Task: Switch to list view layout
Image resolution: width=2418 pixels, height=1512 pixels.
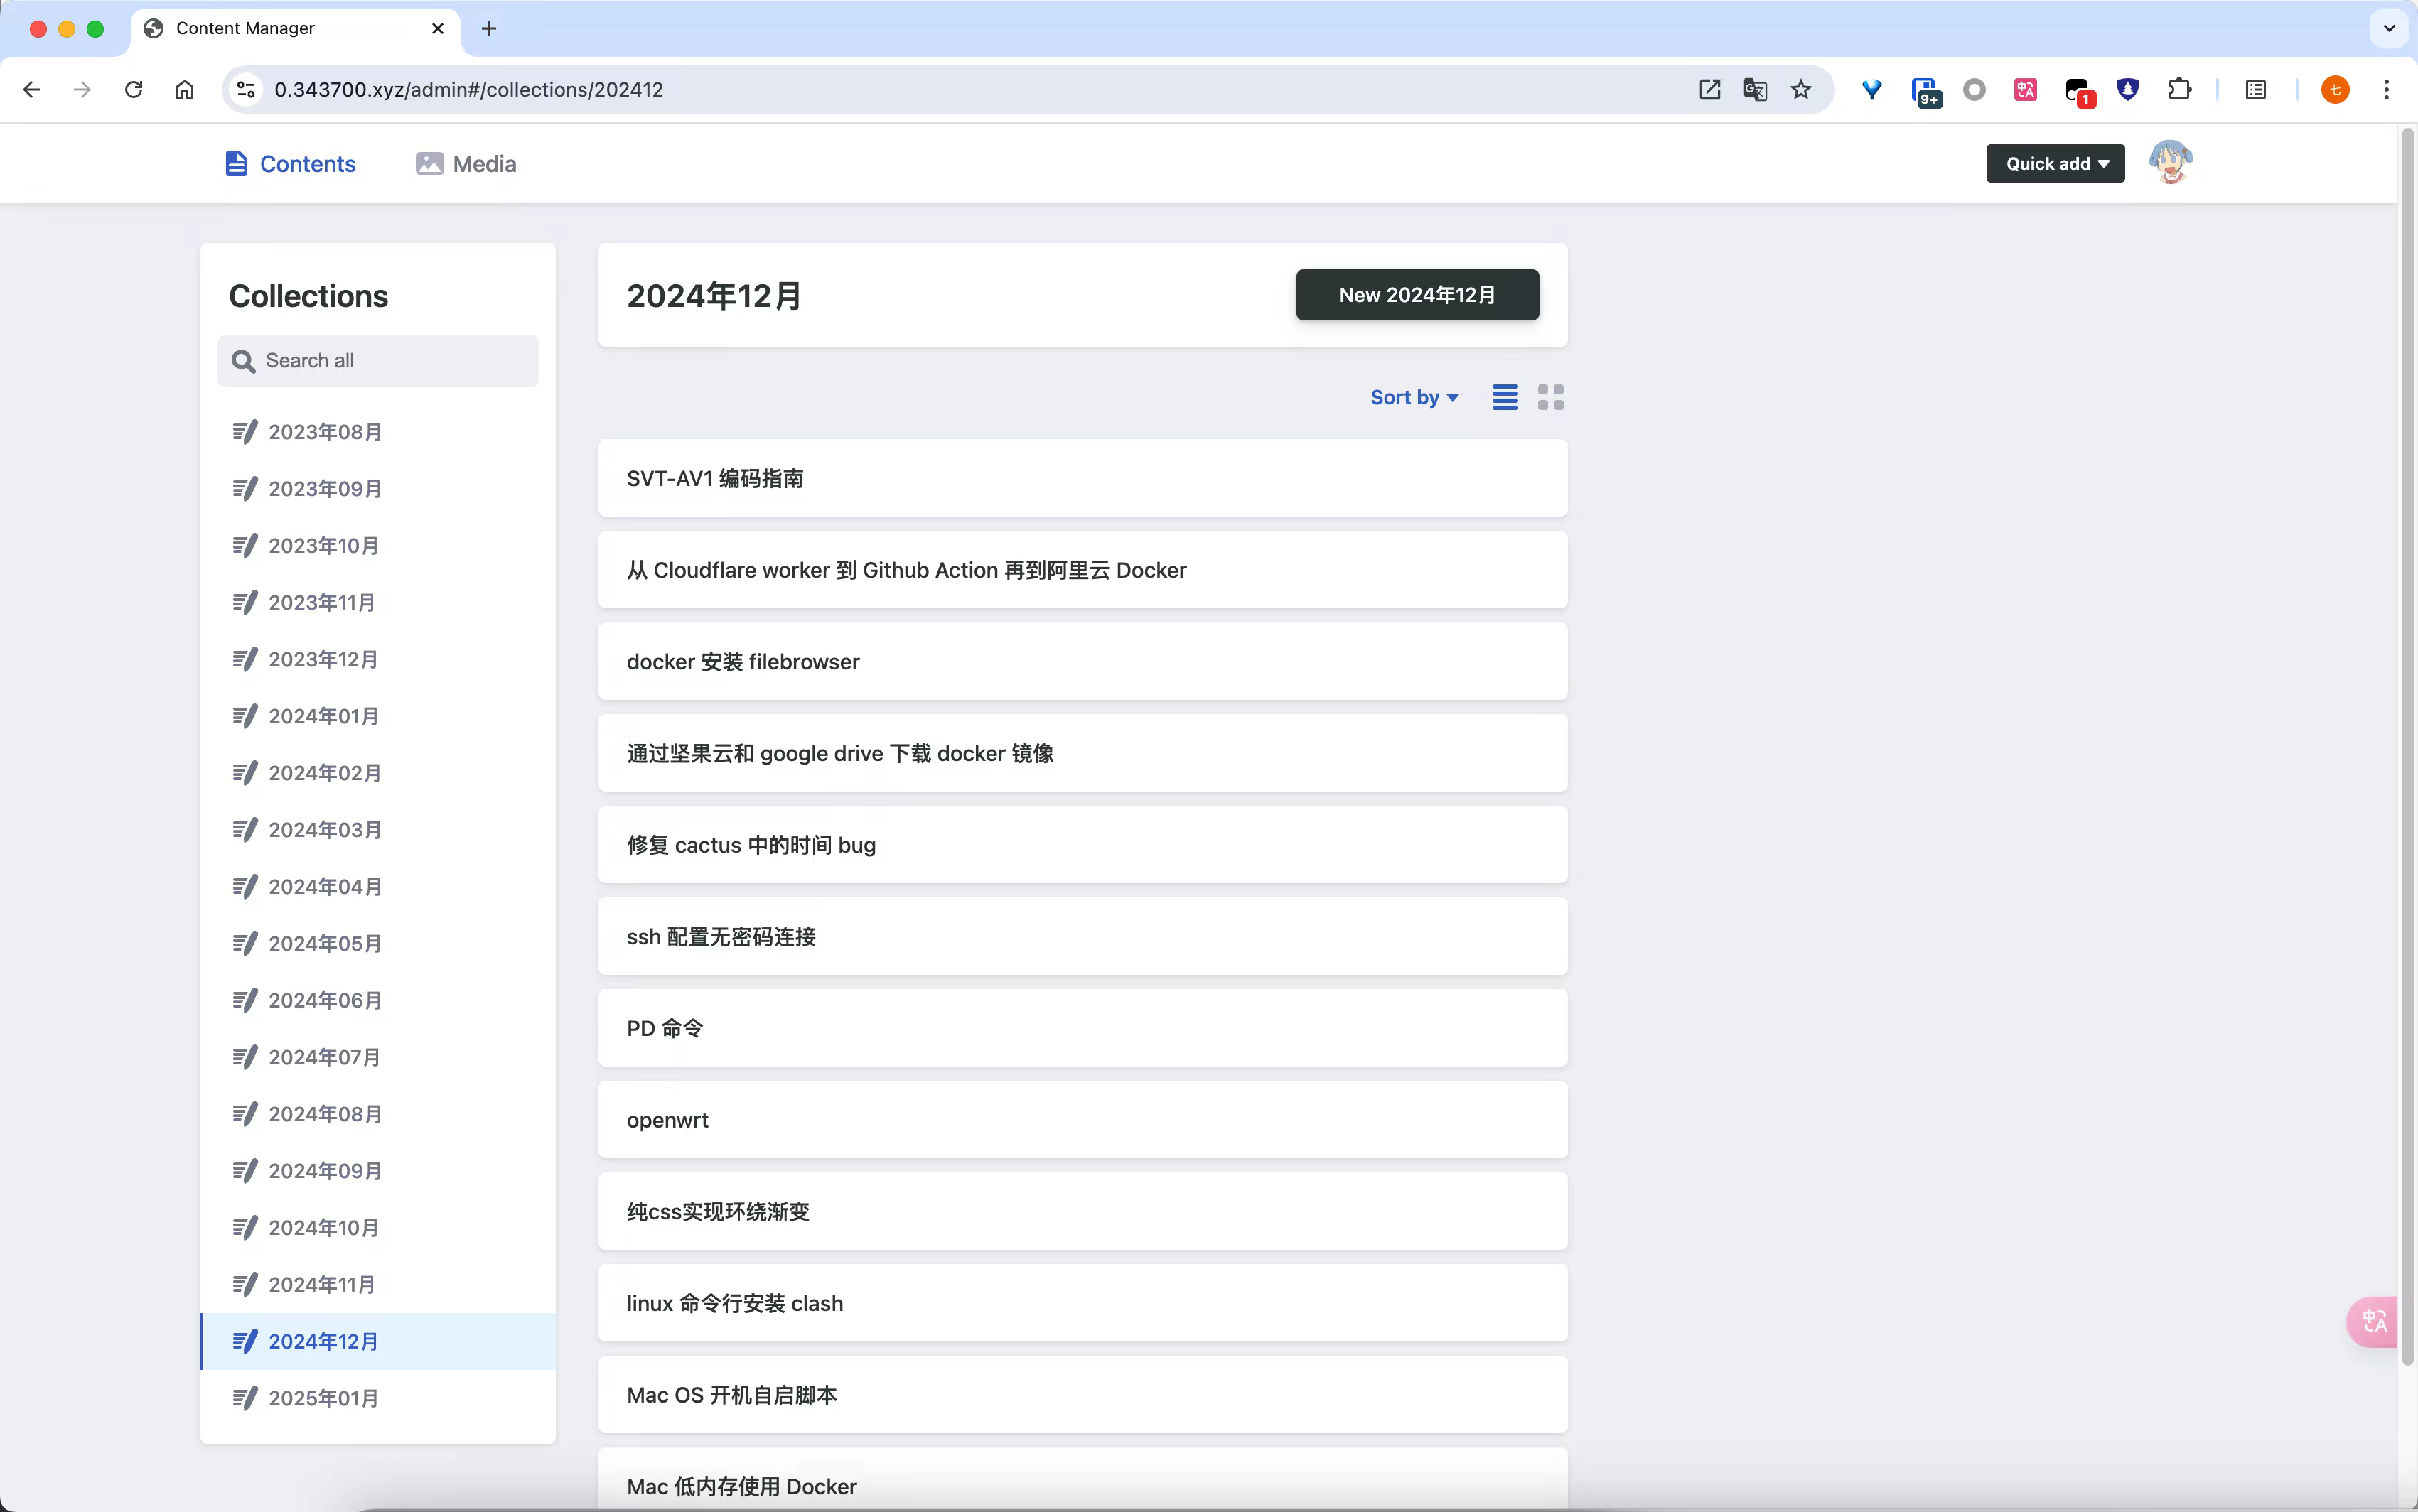Action: pyautogui.click(x=1505, y=397)
